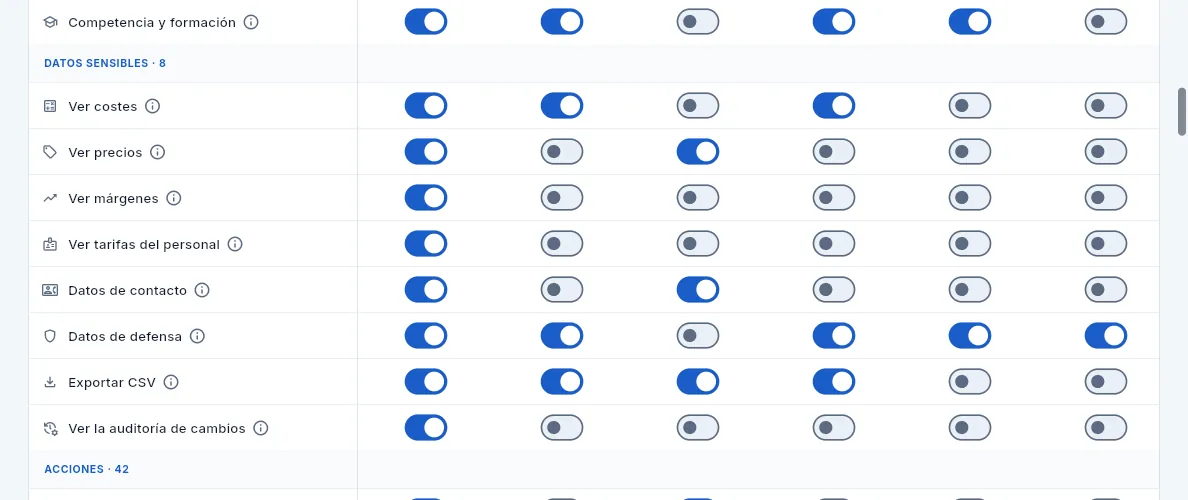Click the Exportar CSV download icon
This screenshot has height=500, width=1188.
(x=50, y=382)
